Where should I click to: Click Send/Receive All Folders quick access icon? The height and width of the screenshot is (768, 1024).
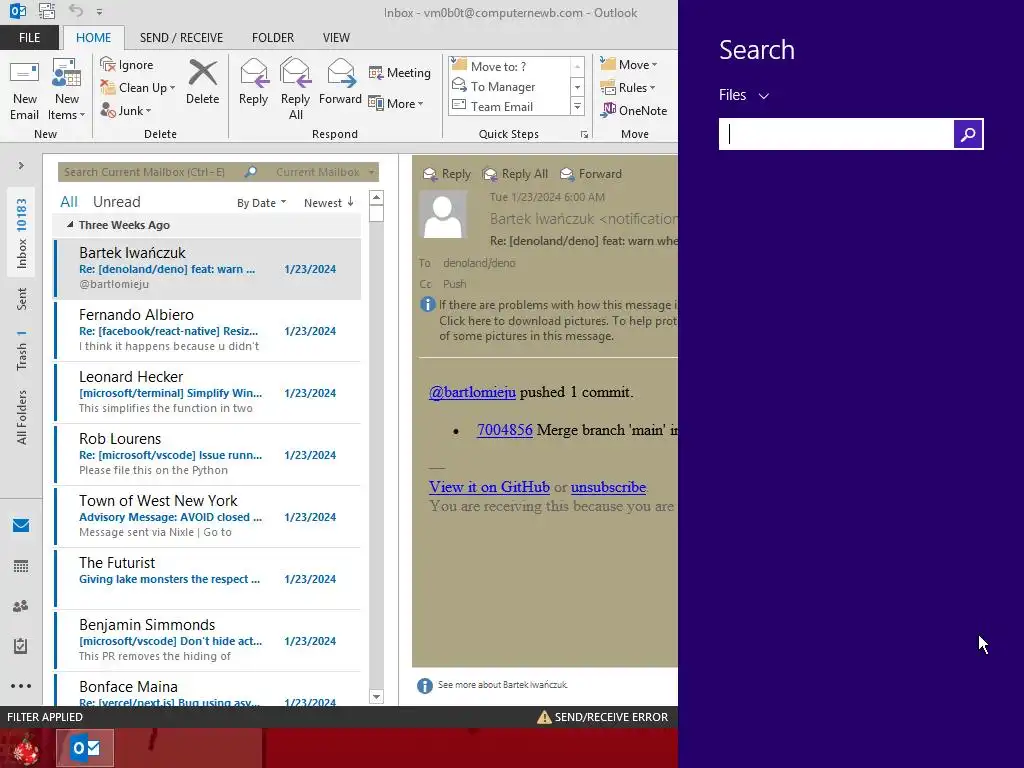pyautogui.click(x=47, y=11)
